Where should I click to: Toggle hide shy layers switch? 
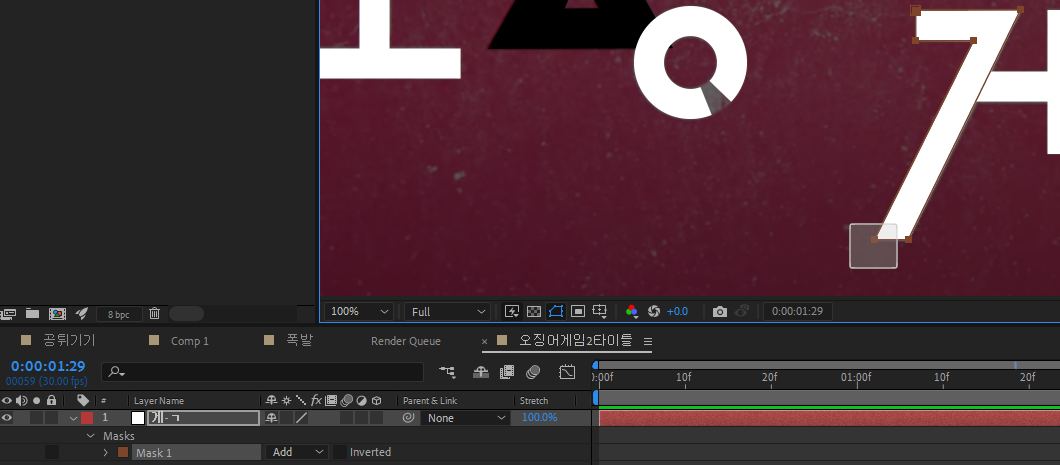click(481, 372)
